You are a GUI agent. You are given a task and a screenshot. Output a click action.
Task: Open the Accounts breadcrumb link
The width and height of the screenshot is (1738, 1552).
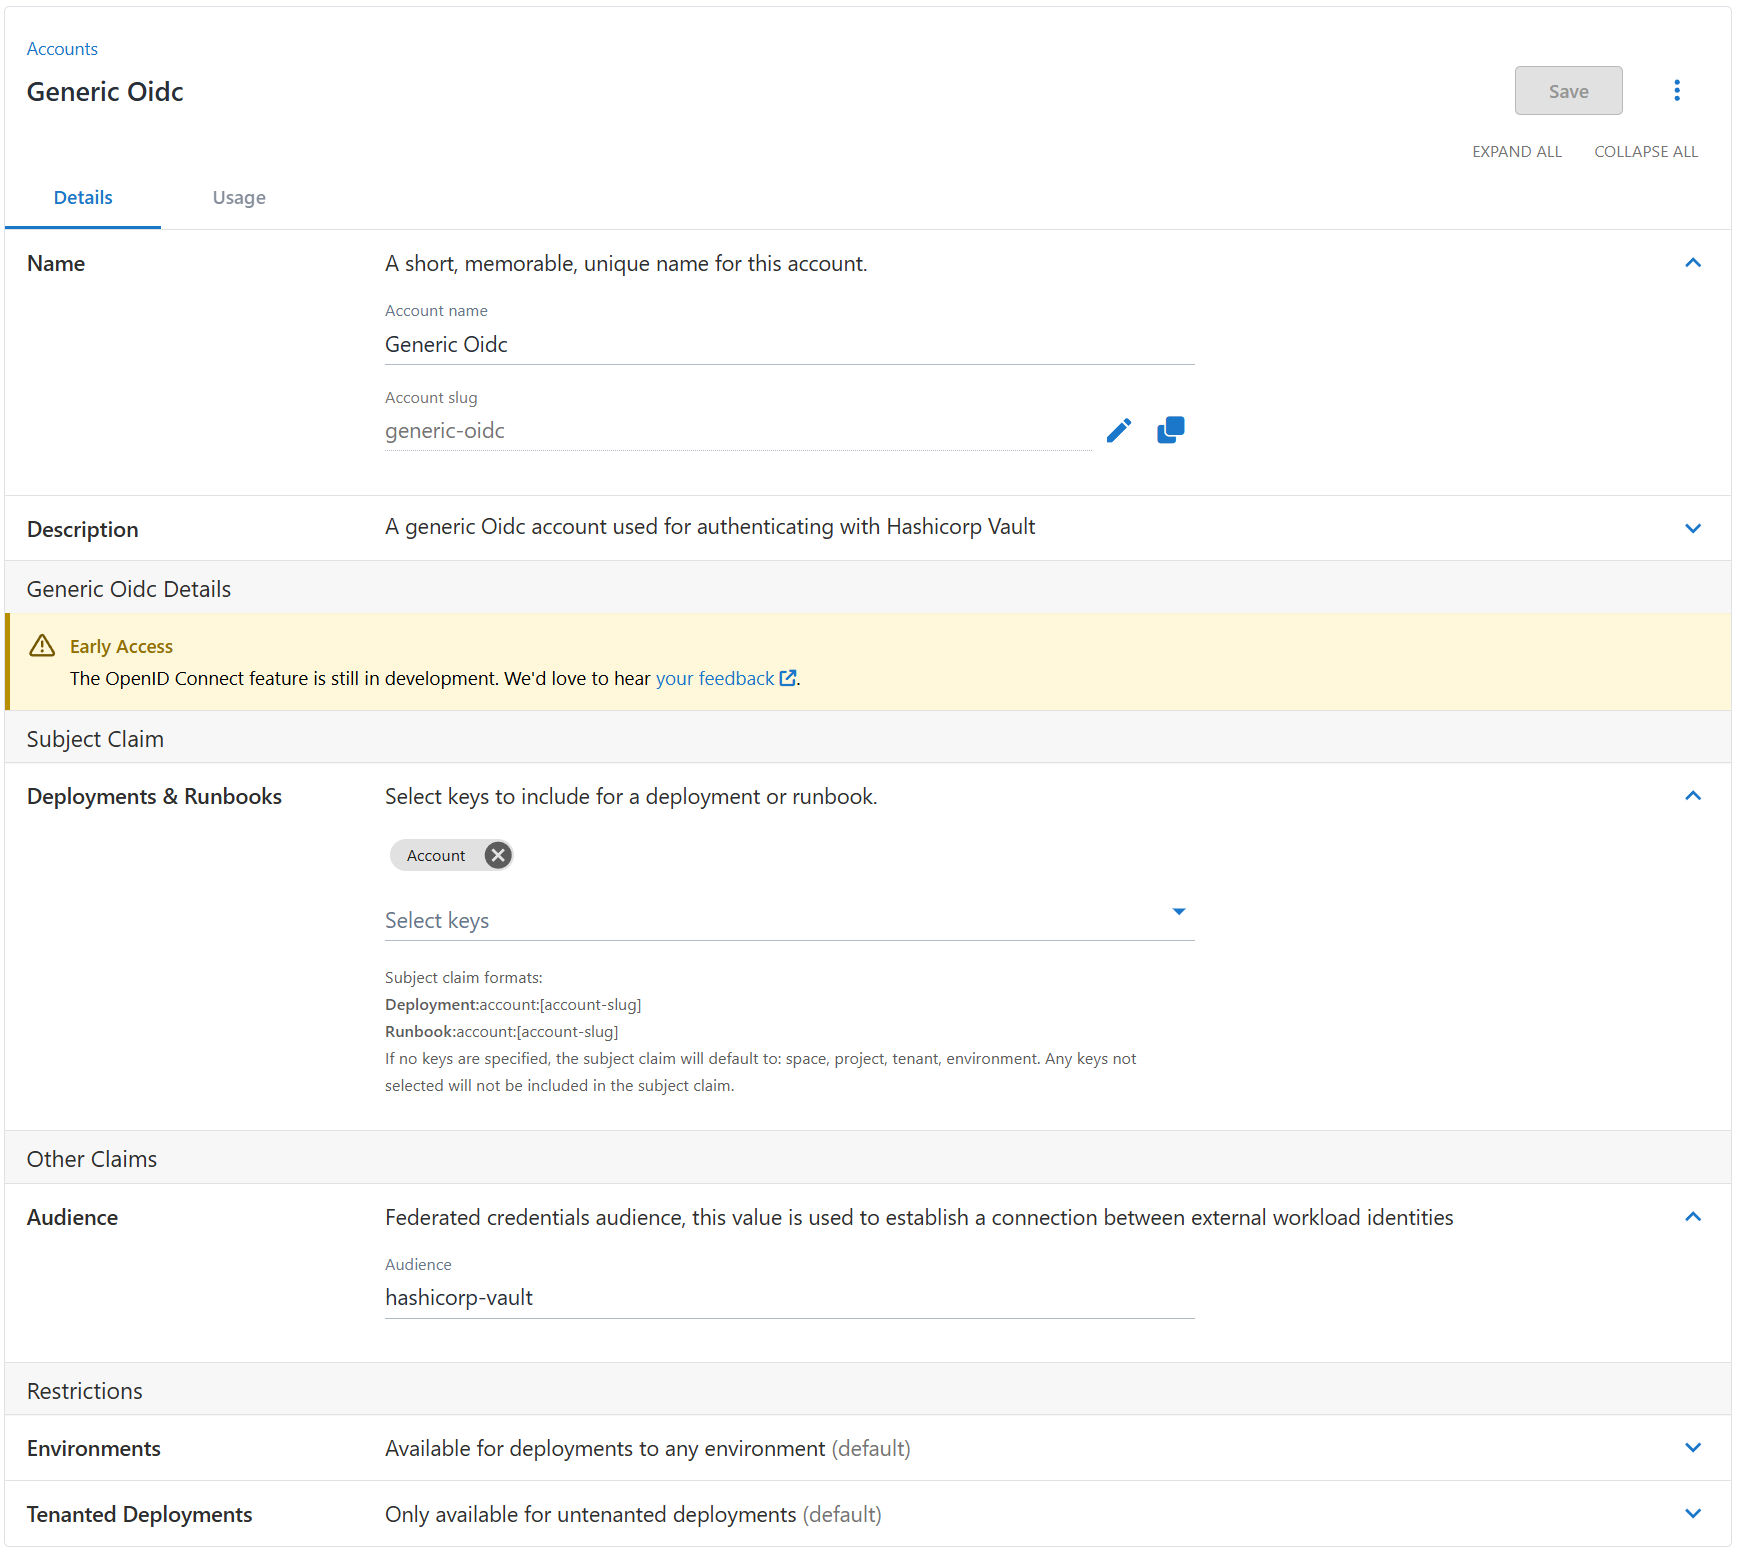pyautogui.click(x=62, y=48)
